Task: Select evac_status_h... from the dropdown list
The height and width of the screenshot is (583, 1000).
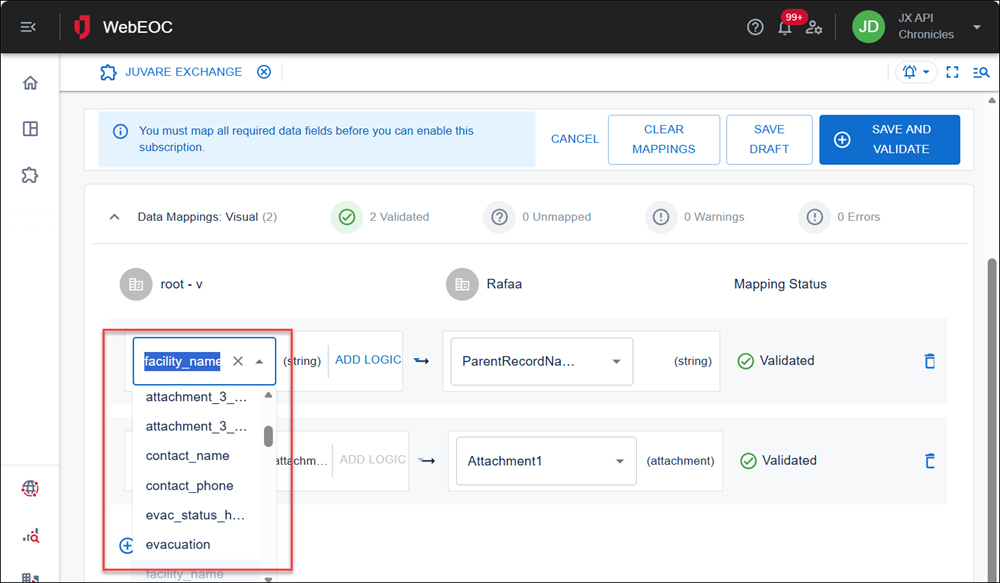Action: [x=196, y=515]
